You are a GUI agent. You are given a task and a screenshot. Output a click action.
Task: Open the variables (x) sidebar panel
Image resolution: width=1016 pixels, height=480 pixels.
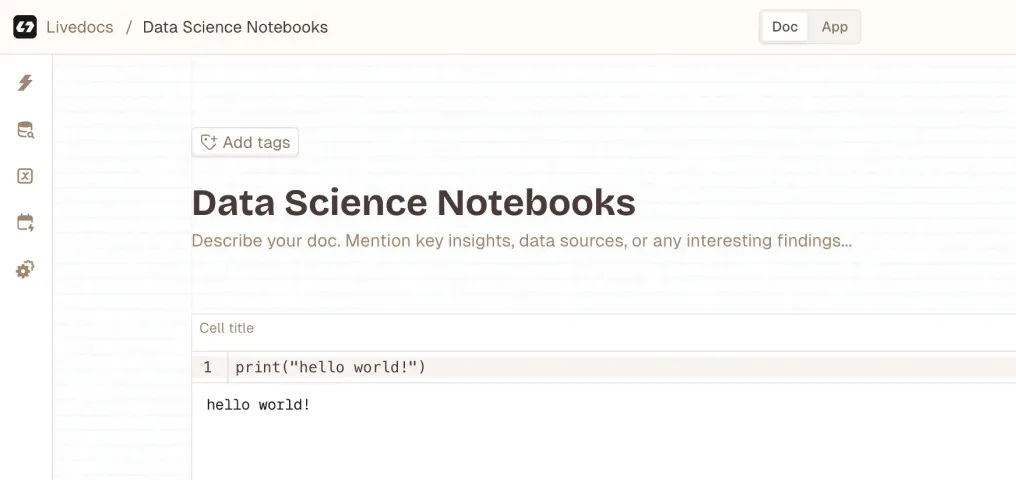point(26,176)
